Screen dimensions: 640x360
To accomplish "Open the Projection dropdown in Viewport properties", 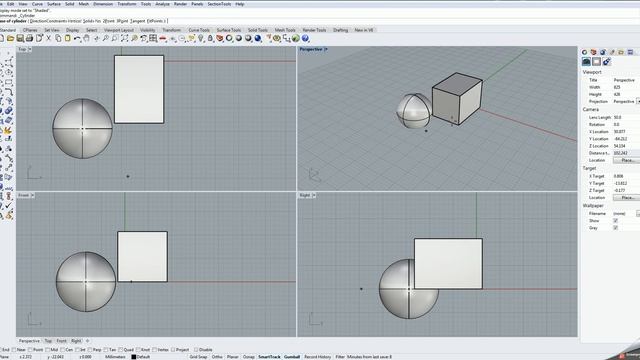I will 638,101.
